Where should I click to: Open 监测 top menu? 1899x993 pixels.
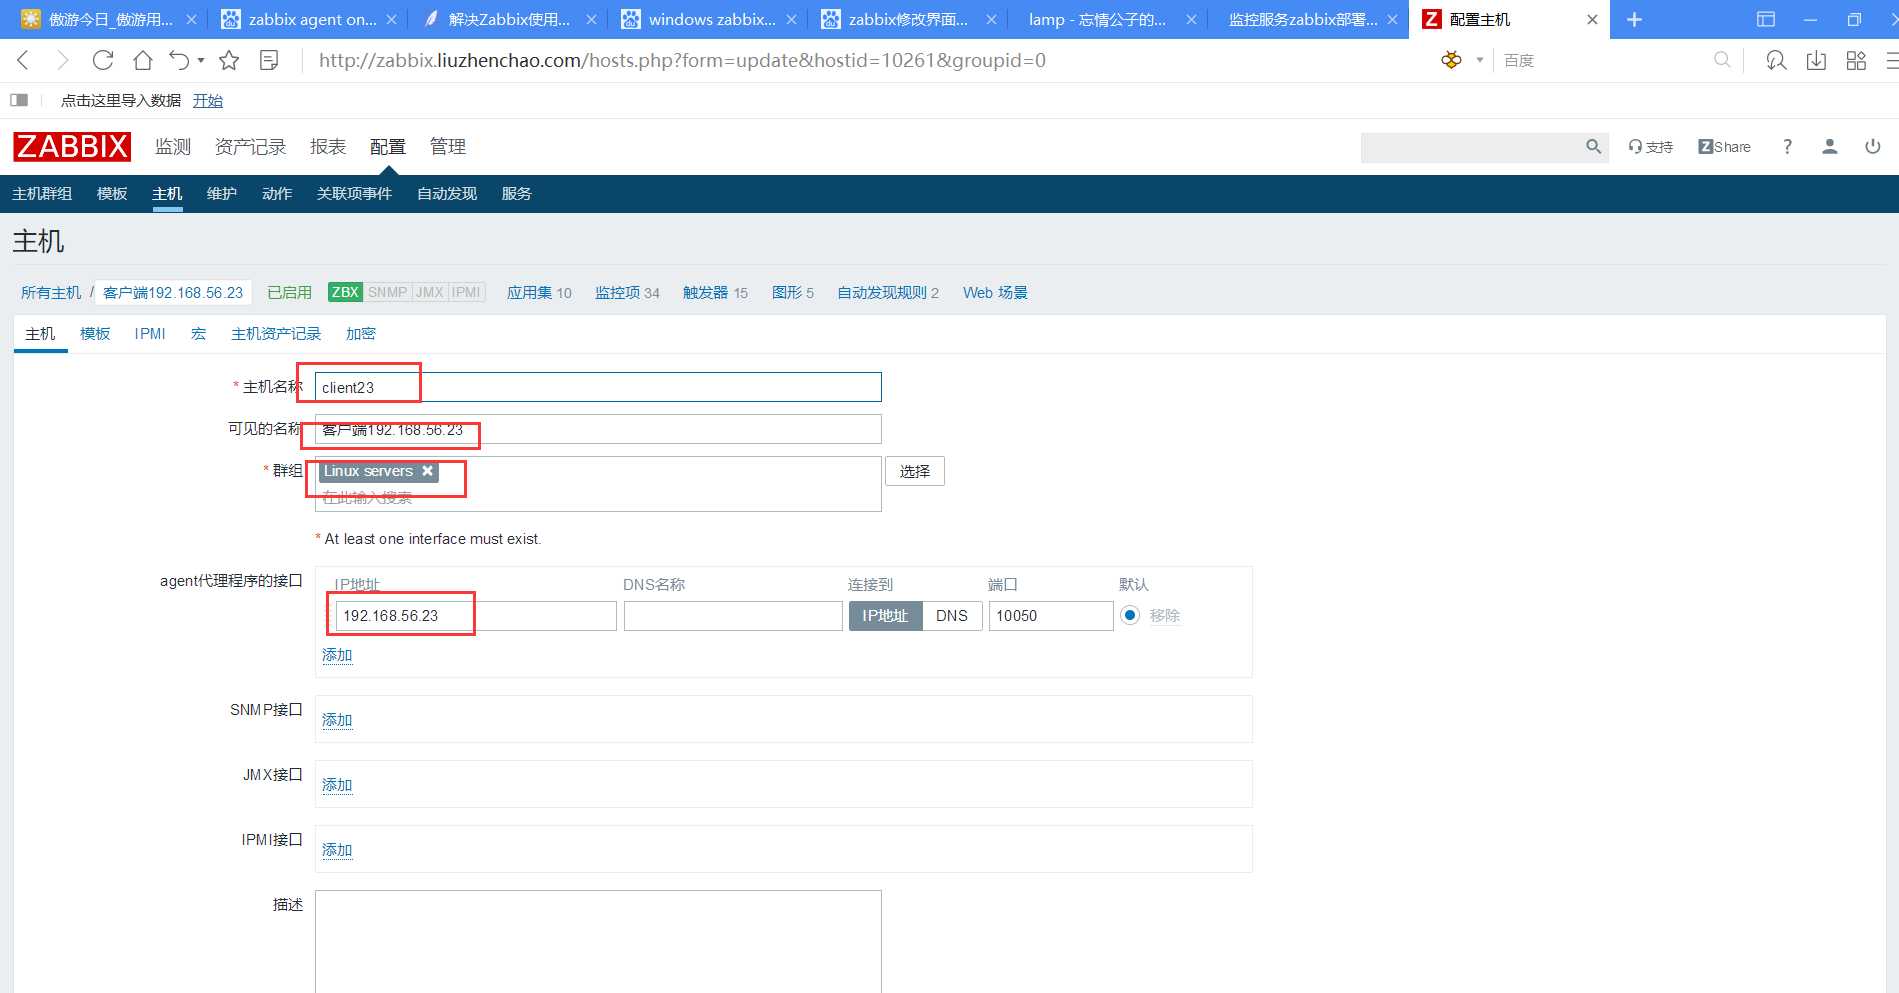pos(173,147)
